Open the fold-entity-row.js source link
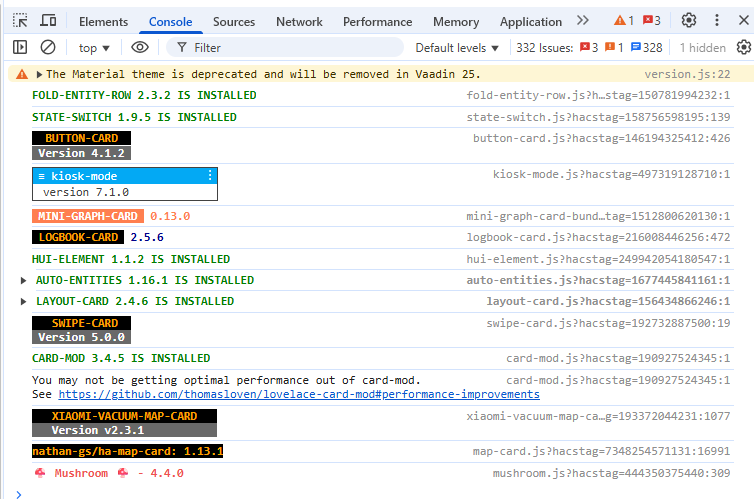Image resolution: width=754 pixels, height=499 pixels. (598, 95)
